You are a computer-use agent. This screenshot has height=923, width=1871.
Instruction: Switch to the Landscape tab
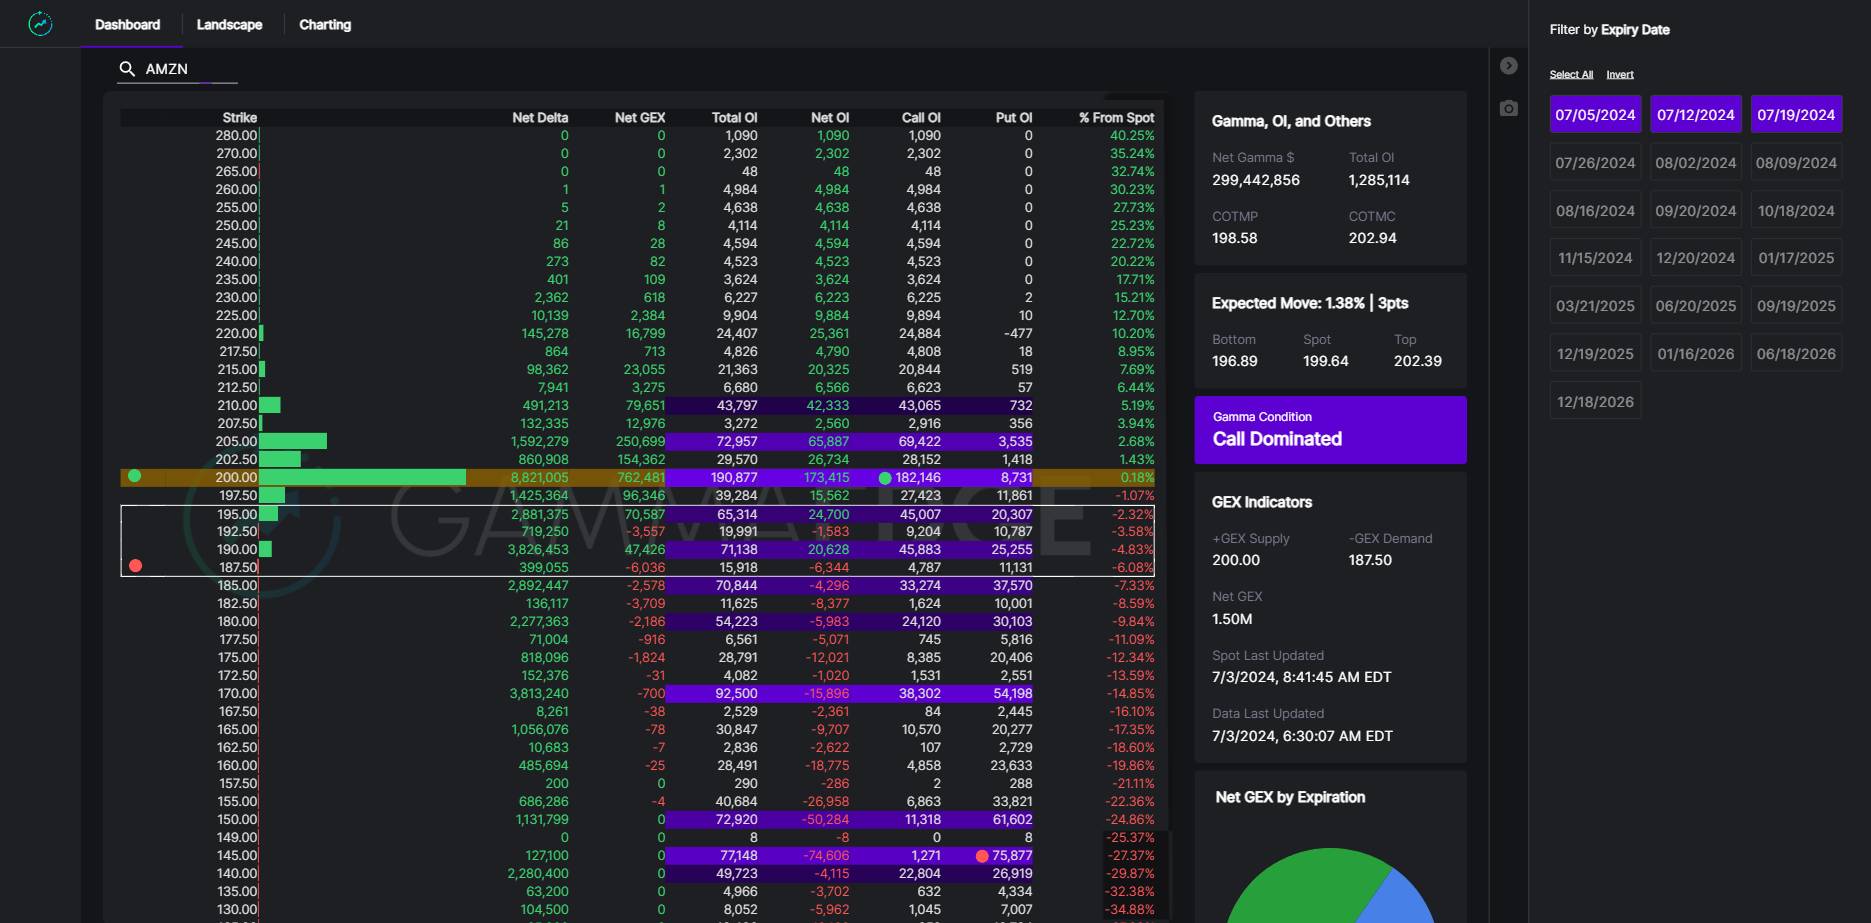229,24
